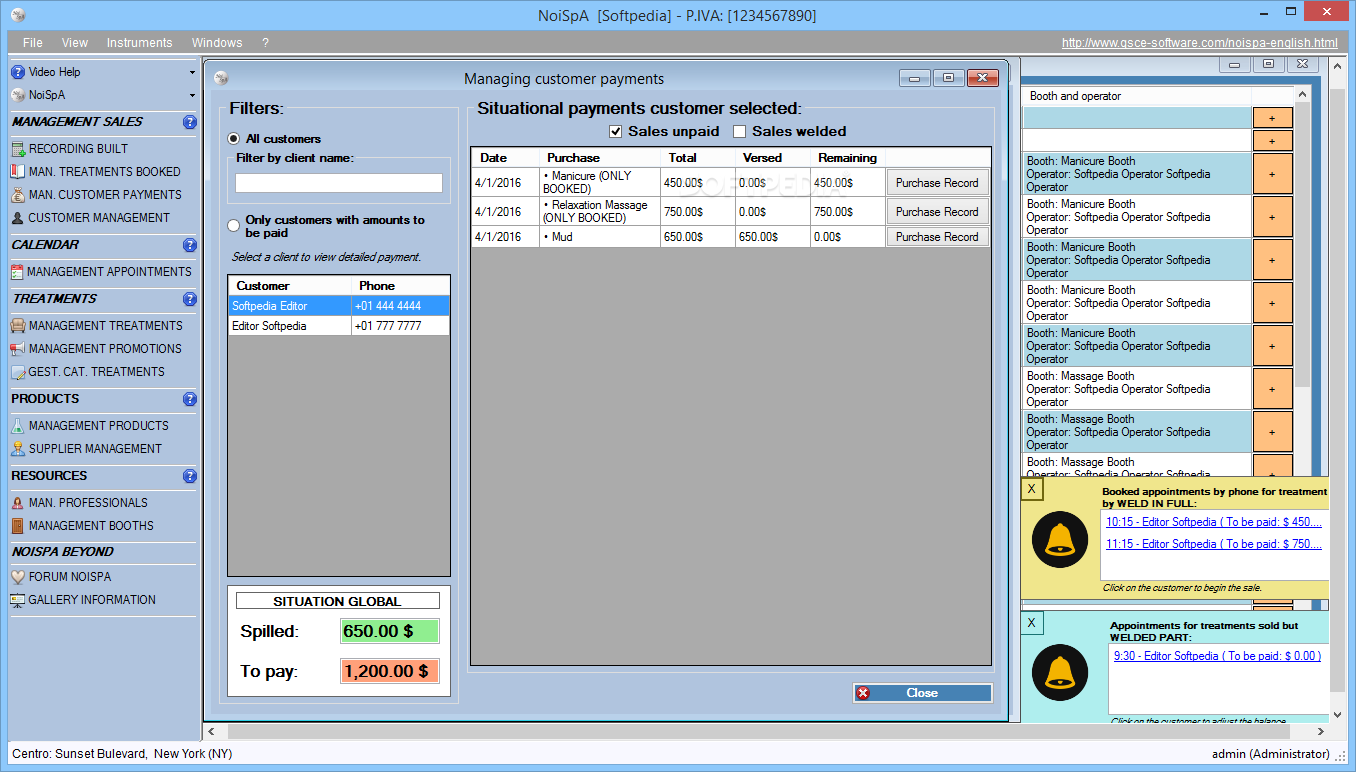Check the Sales welded checkbox

pos(740,132)
